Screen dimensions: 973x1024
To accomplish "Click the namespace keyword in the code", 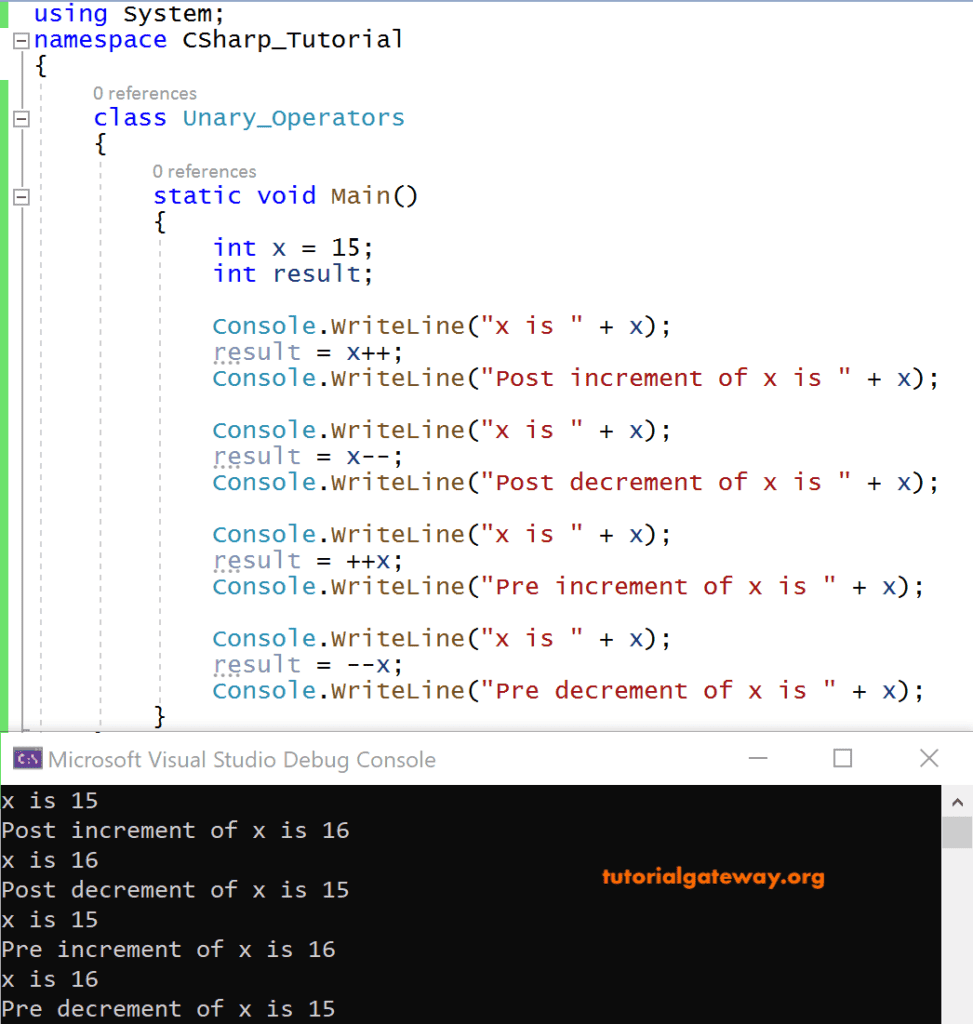I will [x=100, y=40].
